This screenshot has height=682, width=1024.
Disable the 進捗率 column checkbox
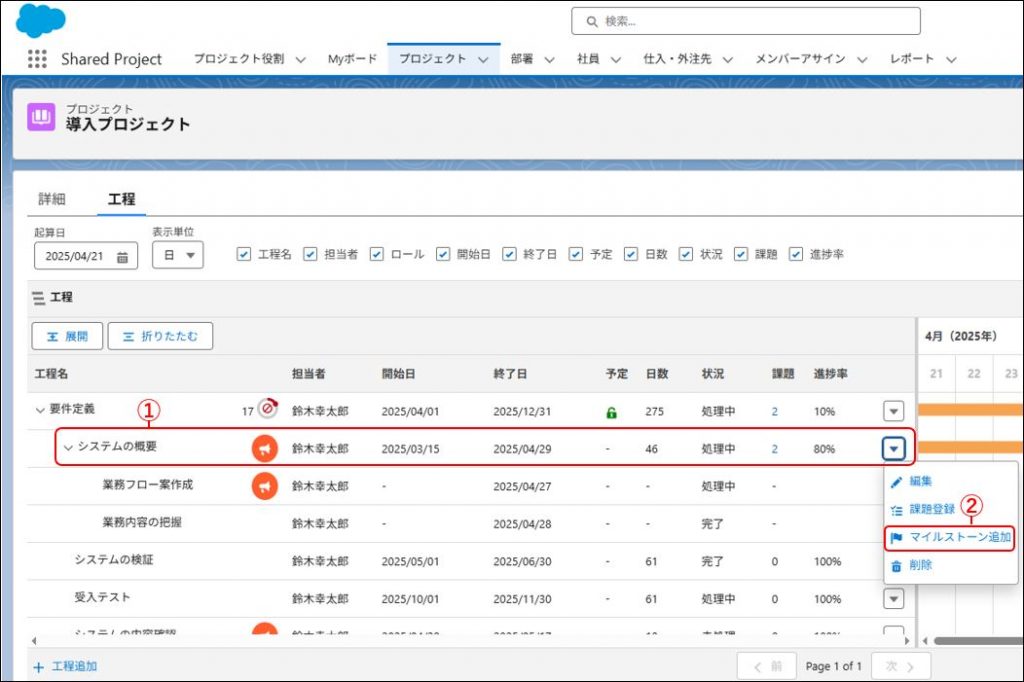point(796,254)
